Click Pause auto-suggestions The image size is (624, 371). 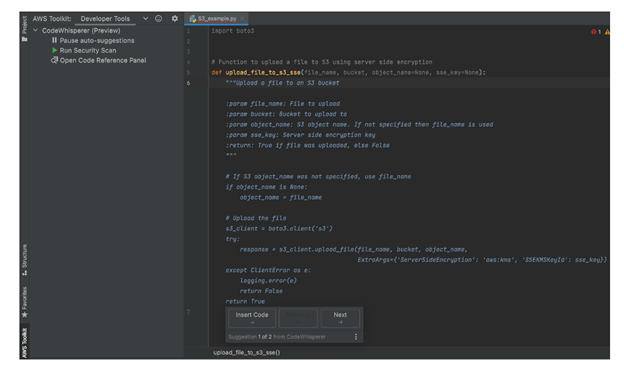(x=97, y=41)
